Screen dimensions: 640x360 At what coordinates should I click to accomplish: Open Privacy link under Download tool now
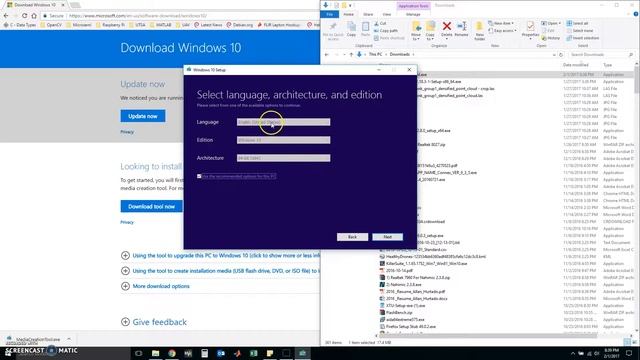(127, 222)
